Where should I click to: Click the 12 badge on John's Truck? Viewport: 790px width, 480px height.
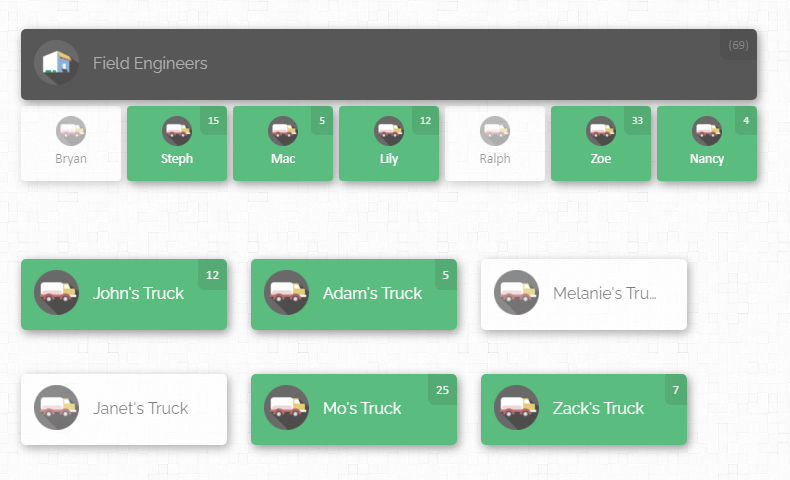[x=212, y=275]
